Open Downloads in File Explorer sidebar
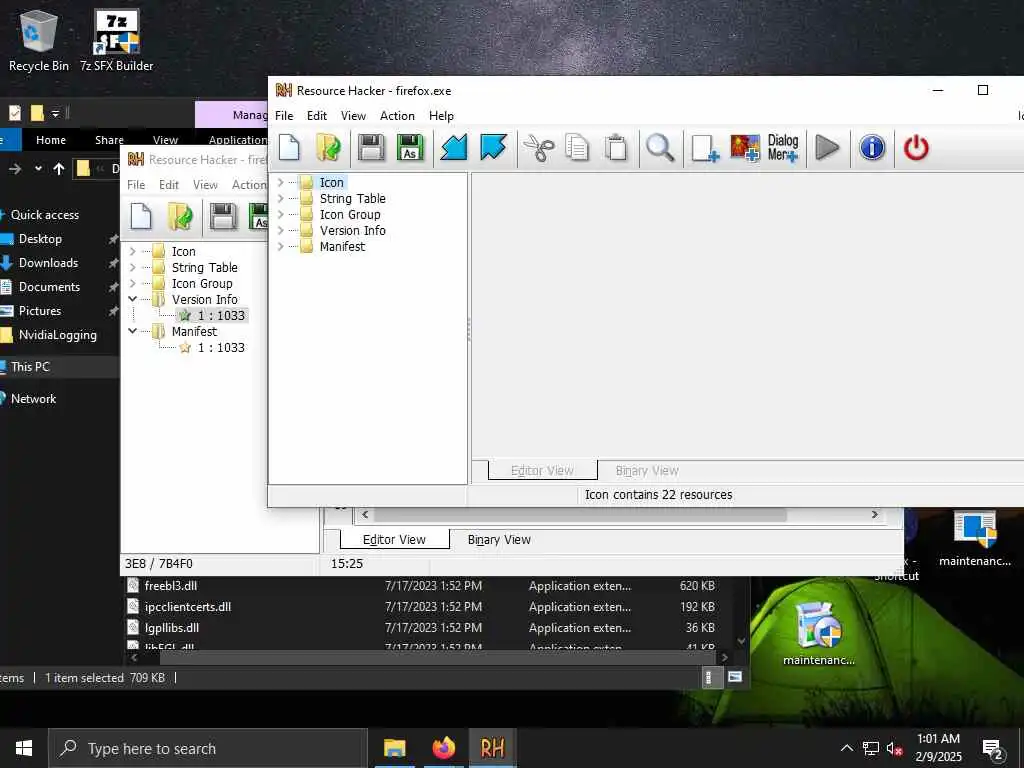The height and width of the screenshot is (768, 1024). point(48,263)
